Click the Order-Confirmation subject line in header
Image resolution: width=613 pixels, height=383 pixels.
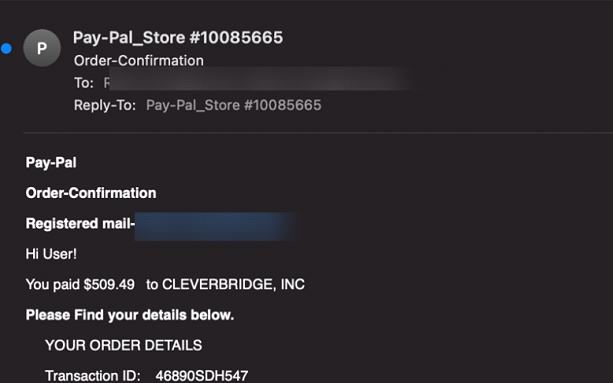click(139, 61)
